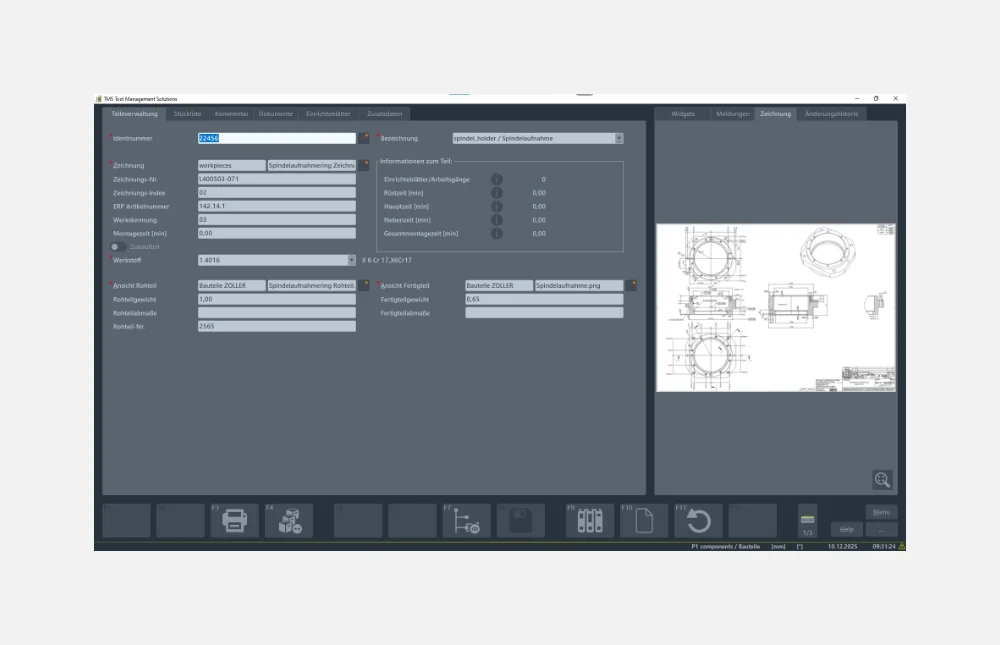Click info icon next to Rüstzeit [min]

496,193
